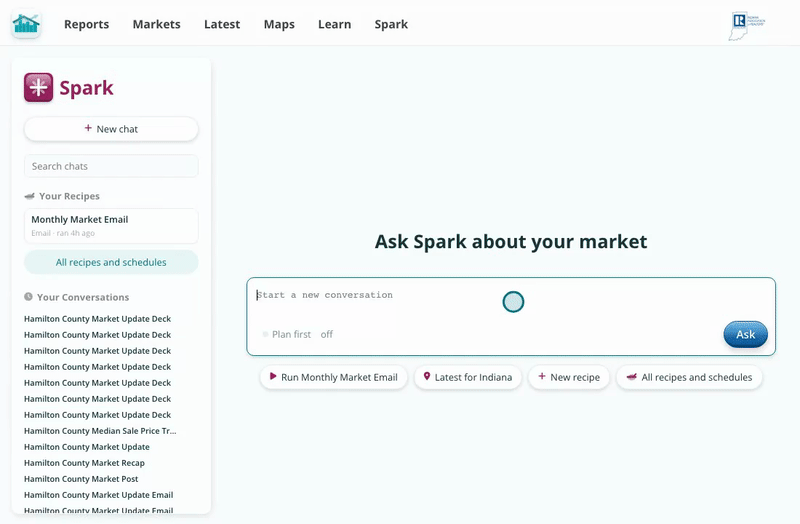Click the Spark sidebar title text
The height and width of the screenshot is (524, 800).
86,88
